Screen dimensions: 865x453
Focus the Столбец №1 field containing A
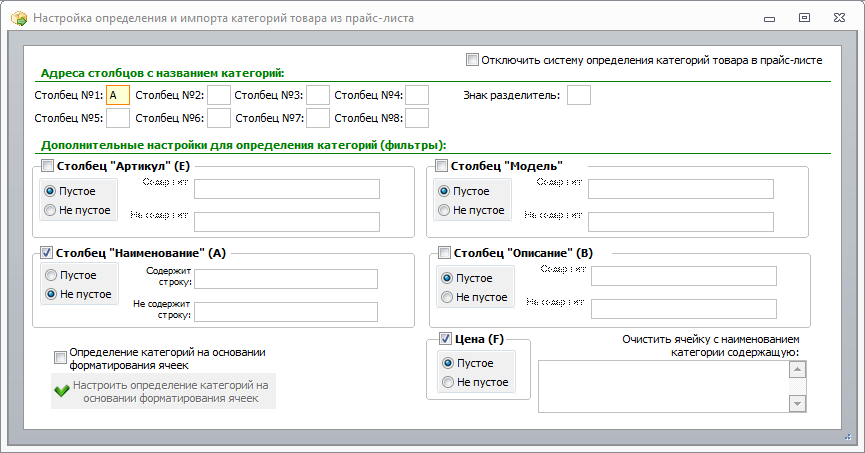tap(118, 95)
